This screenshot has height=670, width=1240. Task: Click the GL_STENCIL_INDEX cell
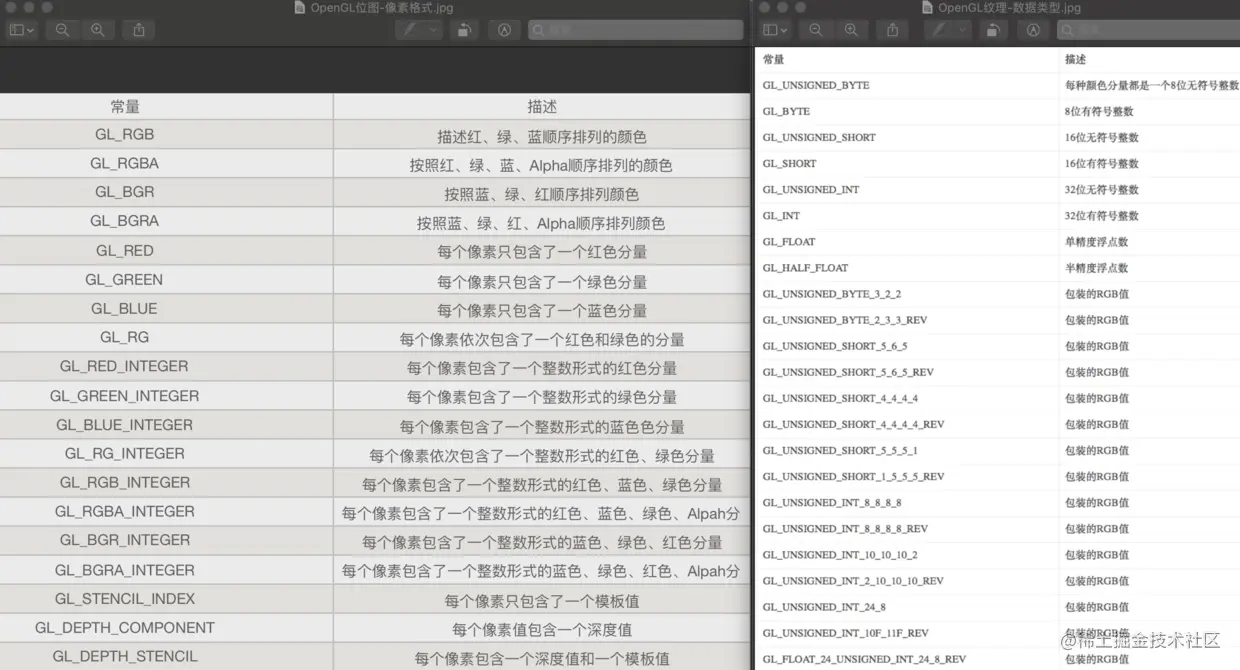click(x=125, y=600)
